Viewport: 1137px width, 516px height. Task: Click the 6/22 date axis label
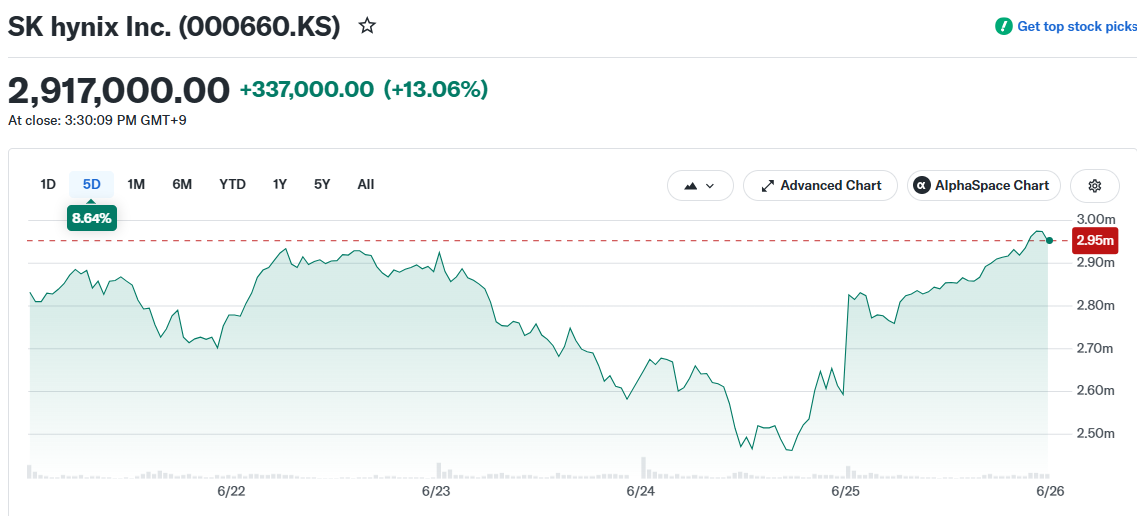(x=231, y=491)
